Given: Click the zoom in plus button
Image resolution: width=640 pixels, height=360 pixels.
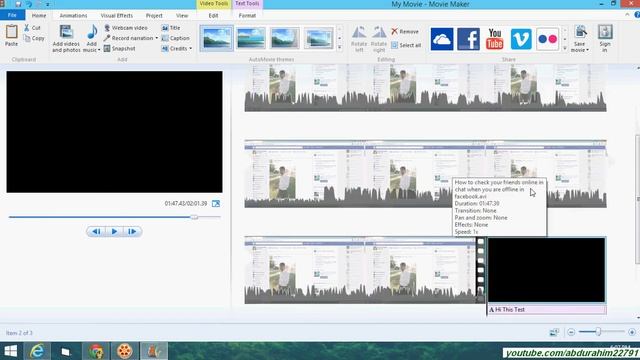Looking at the screenshot, I should [x=632, y=332].
